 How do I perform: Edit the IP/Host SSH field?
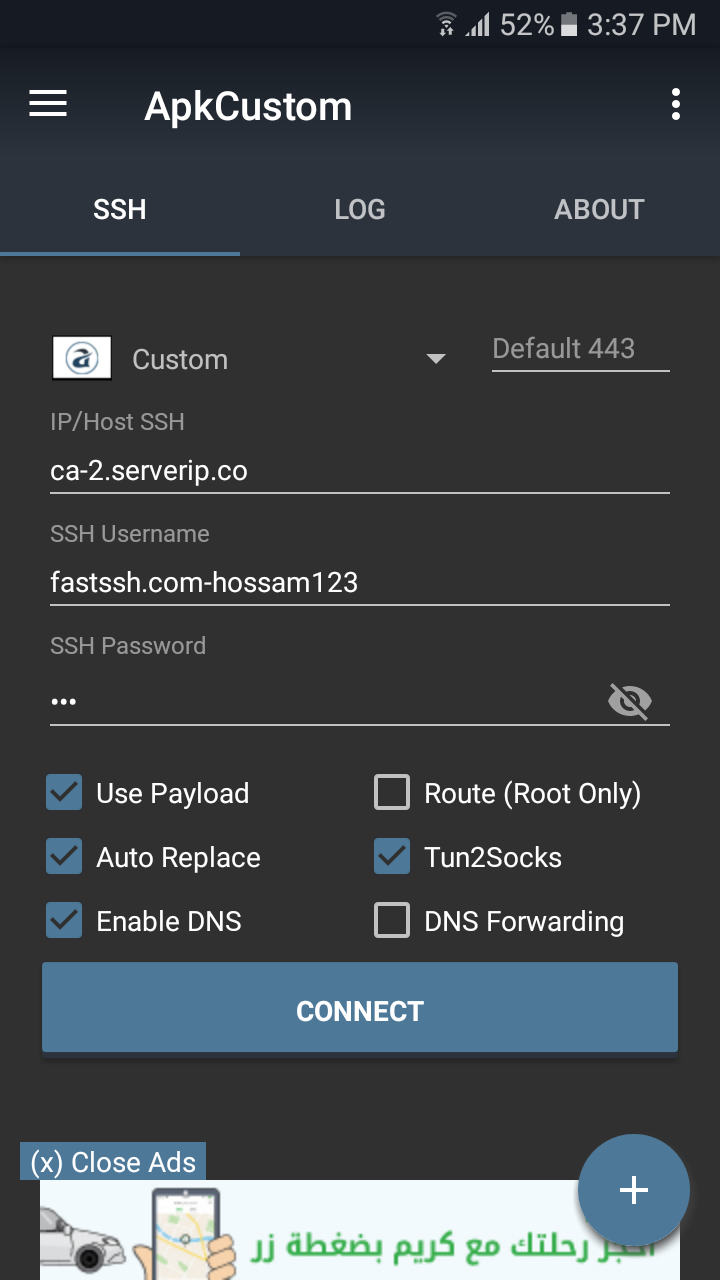(x=360, y=470)
